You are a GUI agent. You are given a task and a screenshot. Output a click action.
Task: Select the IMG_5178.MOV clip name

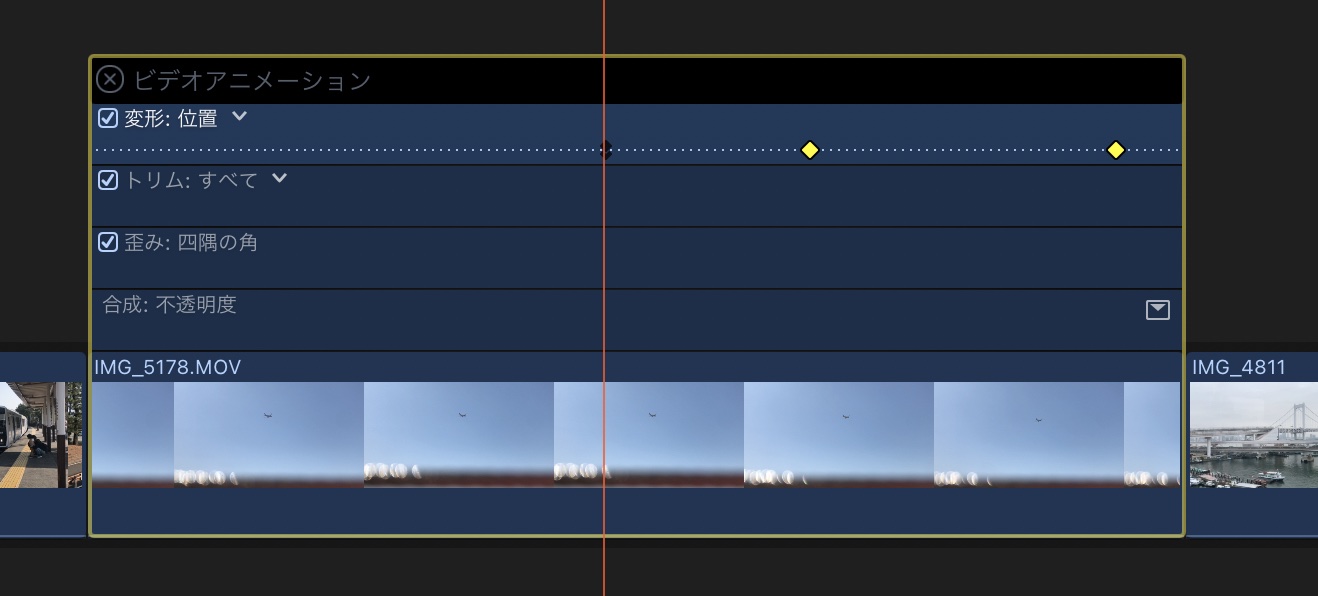pos(167,367)
